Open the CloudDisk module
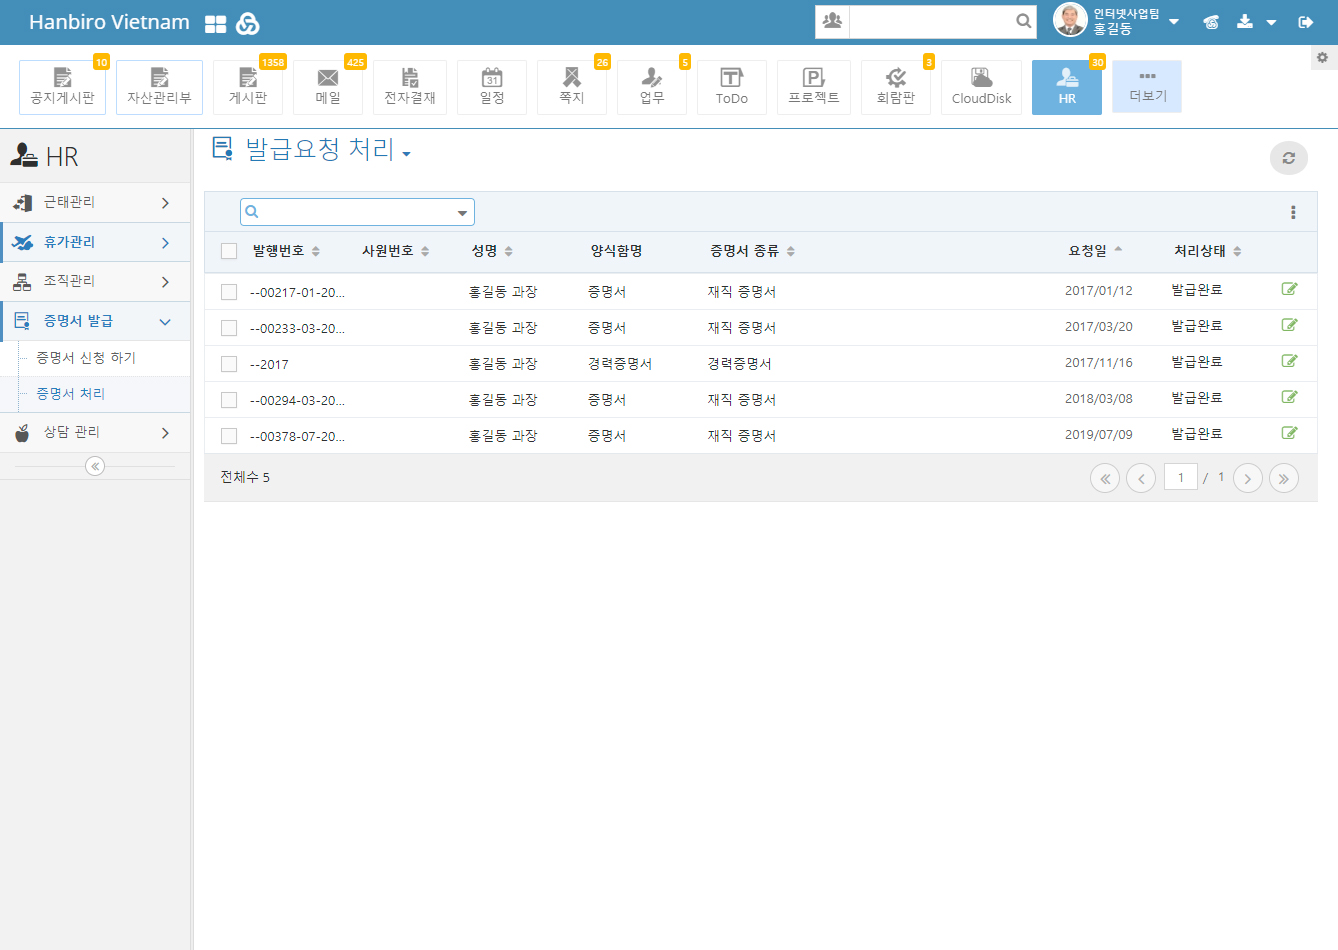The width and height of the screenshot is (1338, 950). pos(981,87)
